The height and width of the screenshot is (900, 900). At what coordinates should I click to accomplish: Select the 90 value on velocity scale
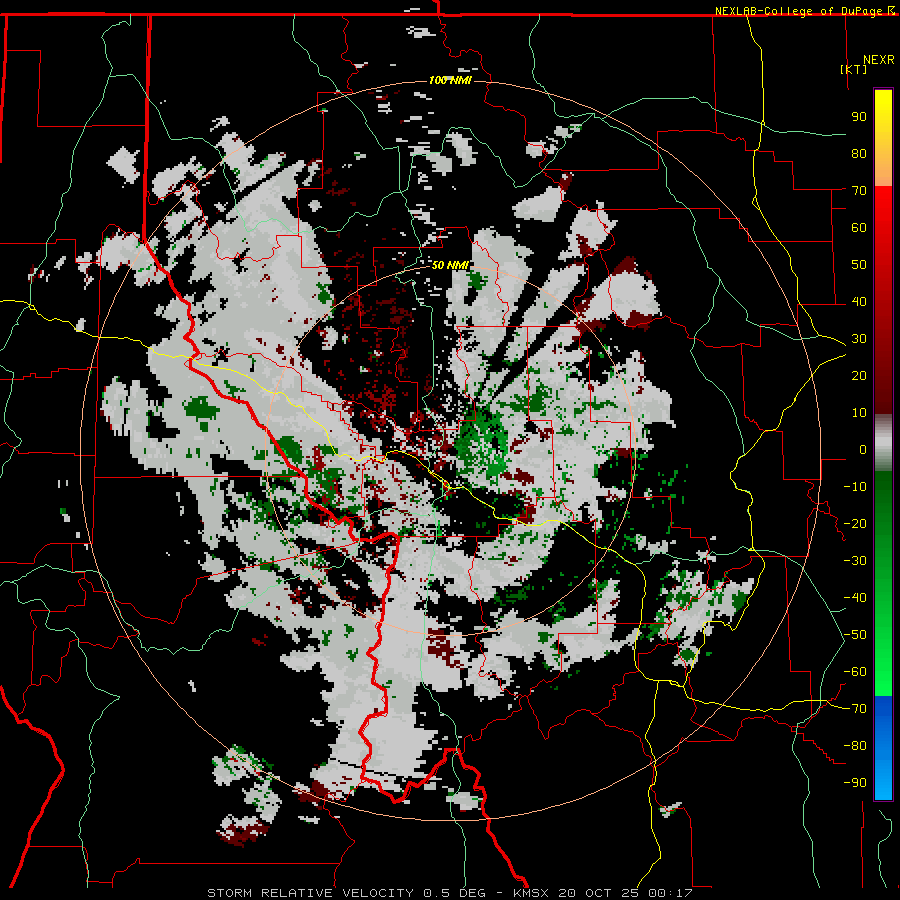point(859,117)
